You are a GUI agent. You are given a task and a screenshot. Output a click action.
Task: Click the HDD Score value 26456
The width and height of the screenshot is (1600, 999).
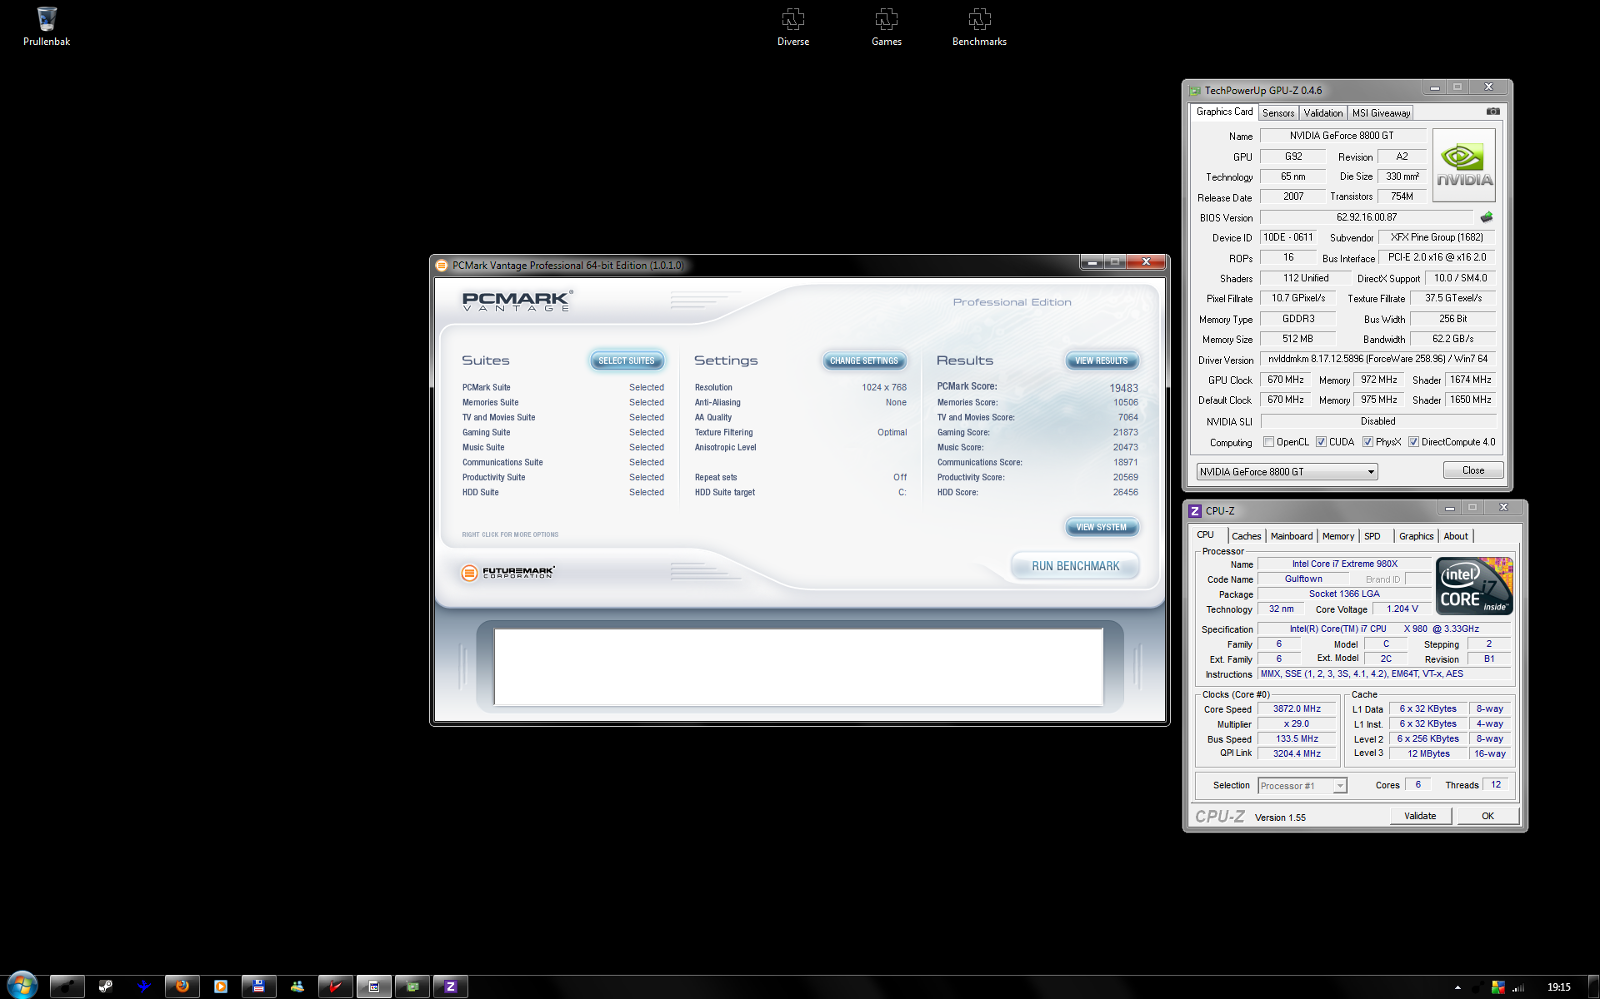pos(1125,492)
